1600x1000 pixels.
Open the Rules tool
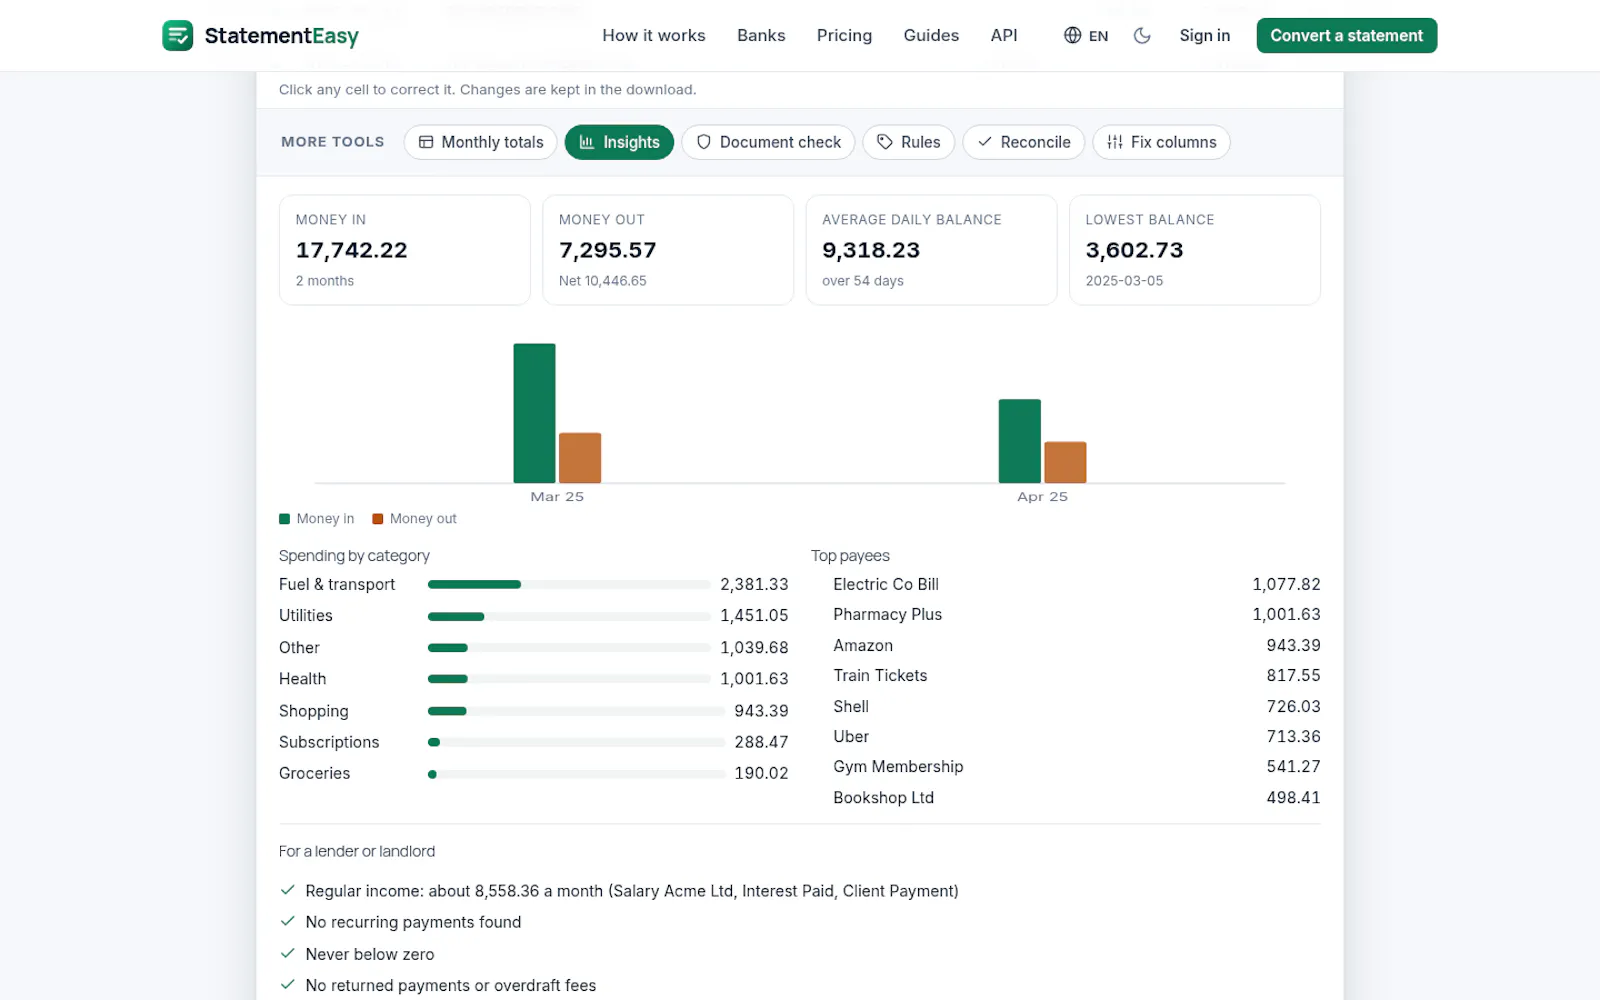(908, 142)
